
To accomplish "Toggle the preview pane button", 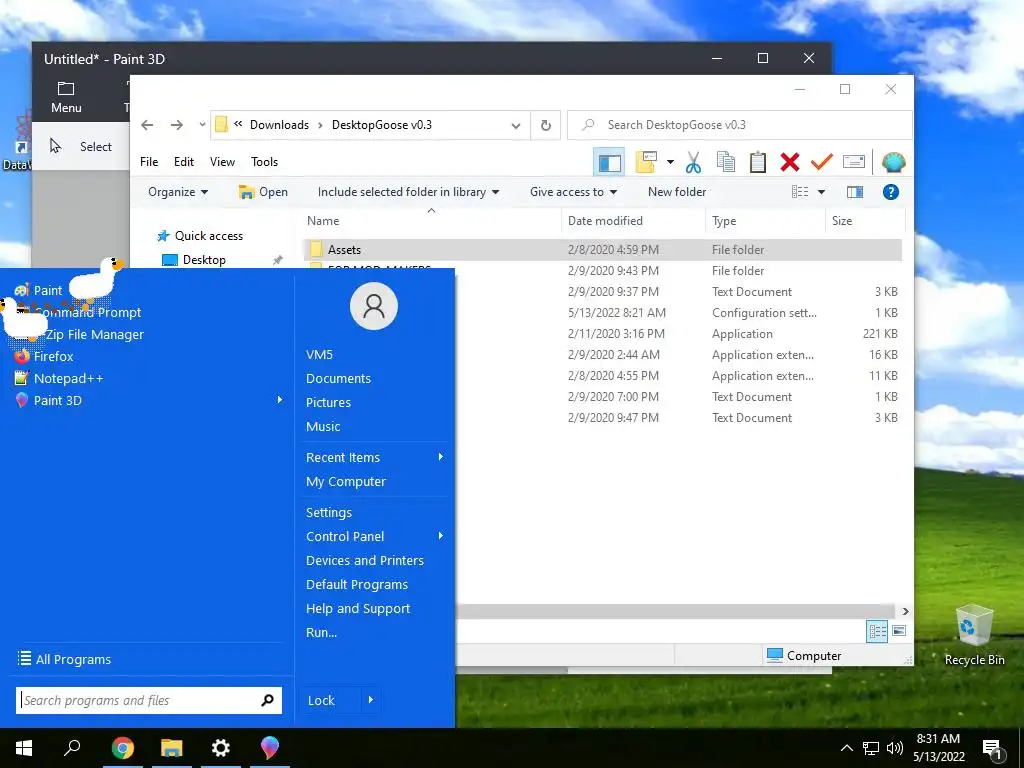I will click(x=855, y=192).
